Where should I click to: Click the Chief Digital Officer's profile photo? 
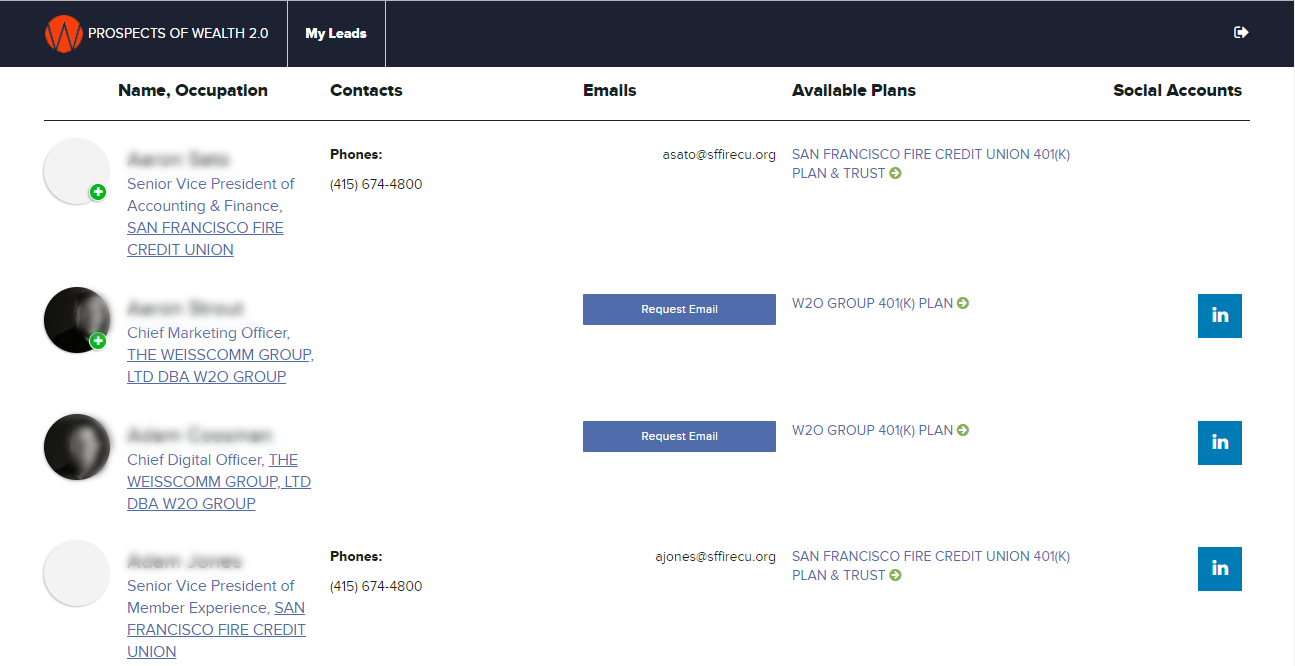click(77, 447)
